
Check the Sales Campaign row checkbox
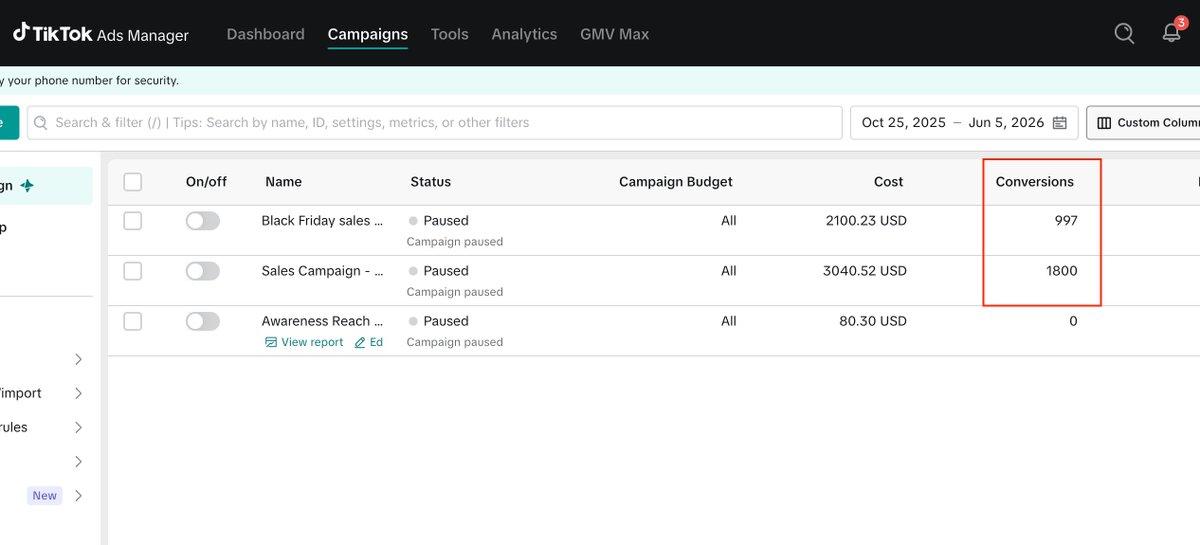point(133,271)
